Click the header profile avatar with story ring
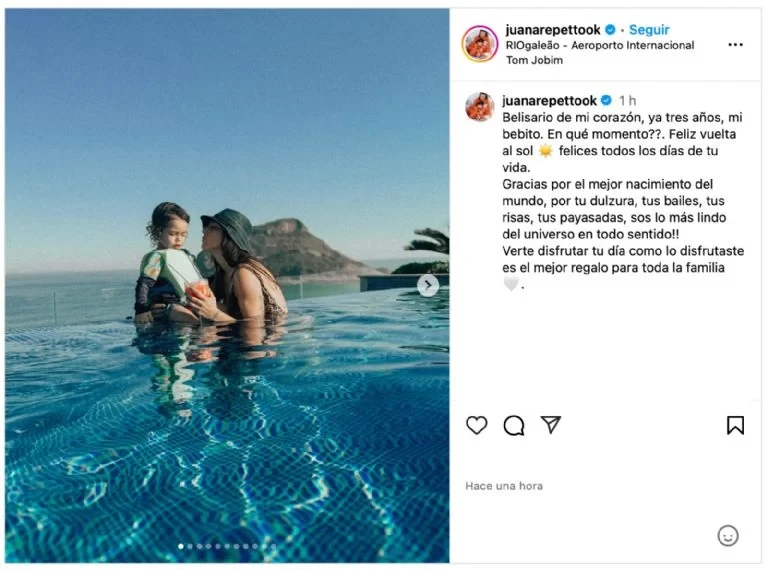 [x=480, y=44]
